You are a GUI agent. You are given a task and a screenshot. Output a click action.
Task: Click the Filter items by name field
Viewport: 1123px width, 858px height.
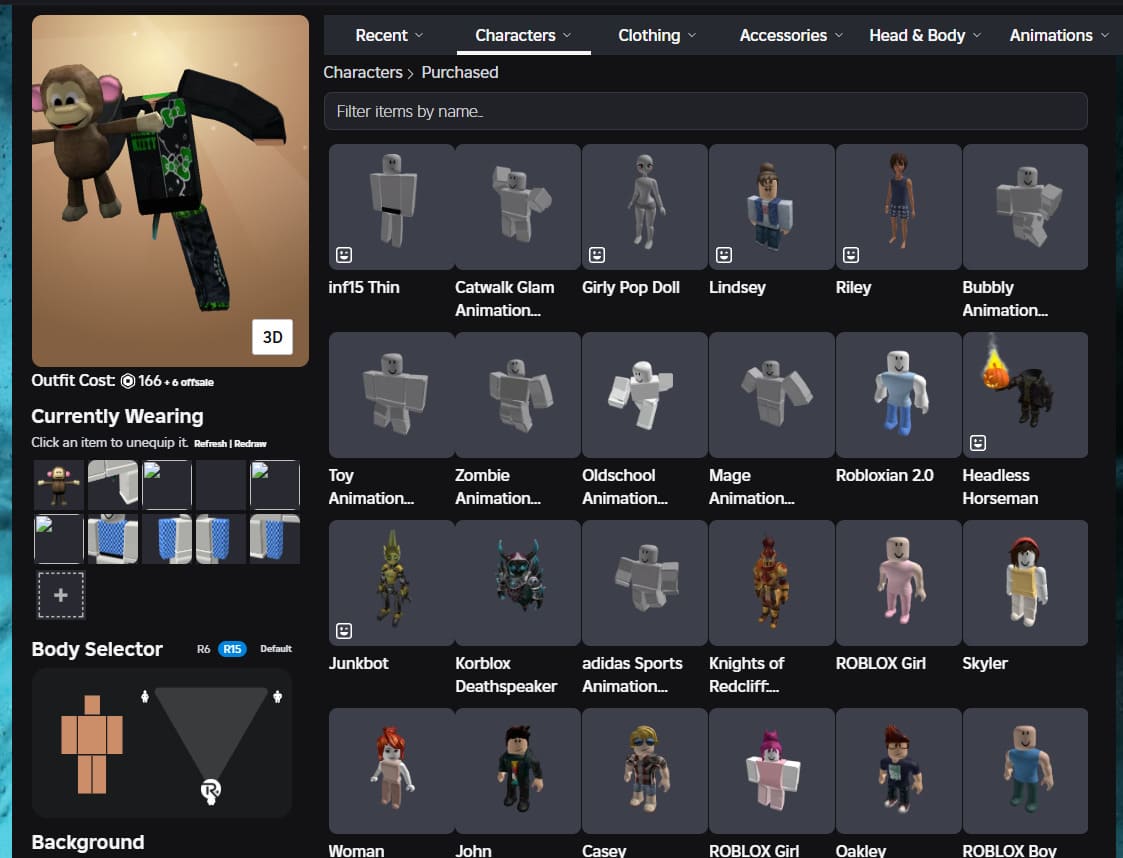coord(705,111)
